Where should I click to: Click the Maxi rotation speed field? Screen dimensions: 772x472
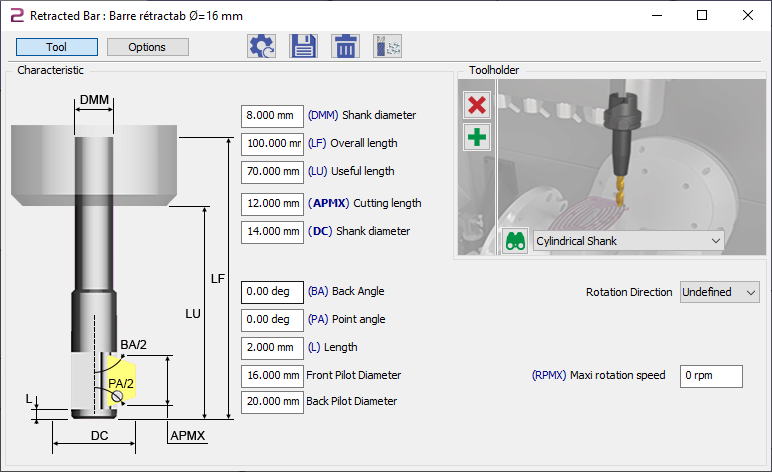pos(711,376)
